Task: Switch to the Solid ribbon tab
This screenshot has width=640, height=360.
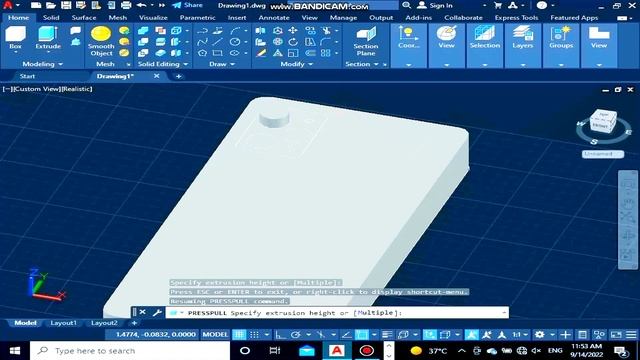Action: [51, 18]
